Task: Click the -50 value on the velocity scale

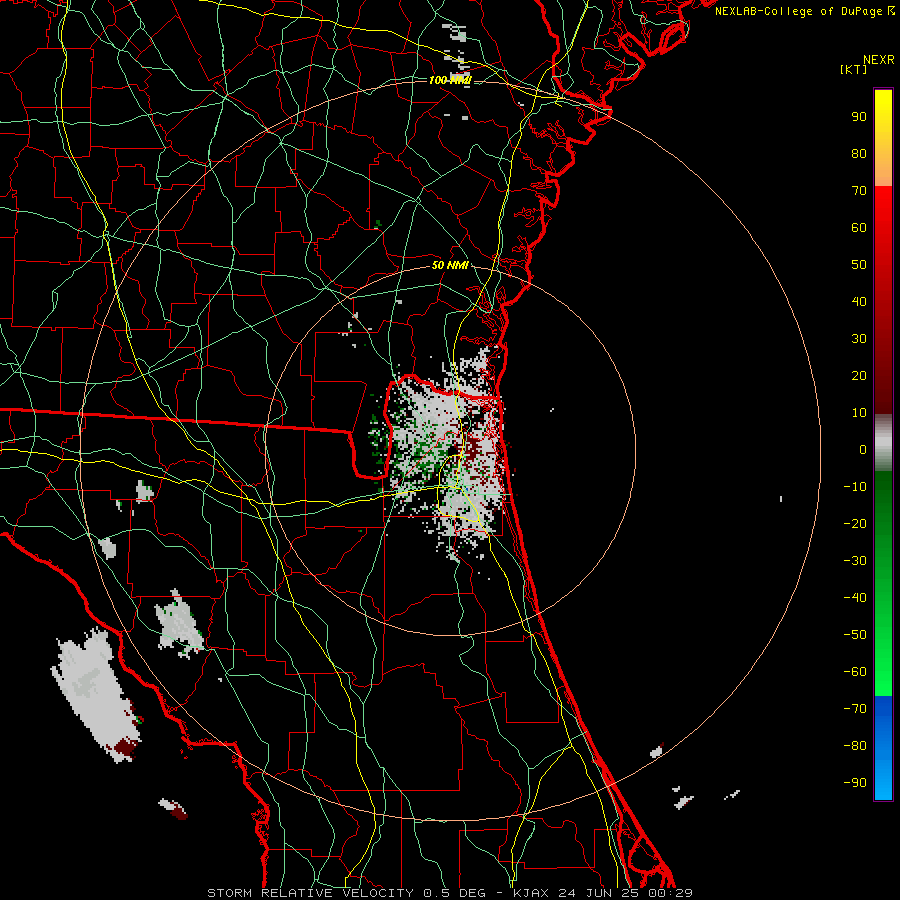Action: (855, 635)
